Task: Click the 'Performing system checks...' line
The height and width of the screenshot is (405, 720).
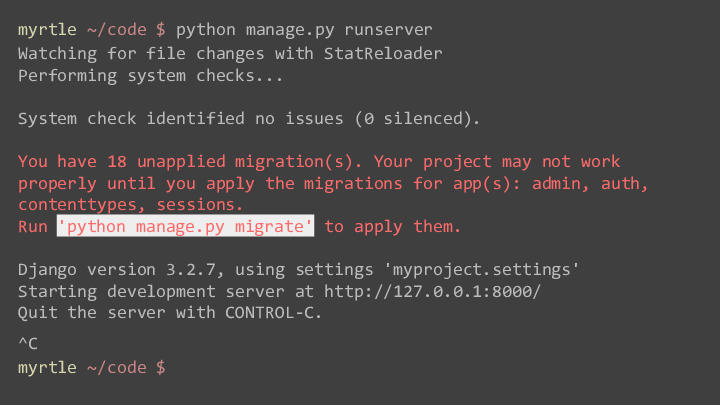Action: (x=150, y=76)
